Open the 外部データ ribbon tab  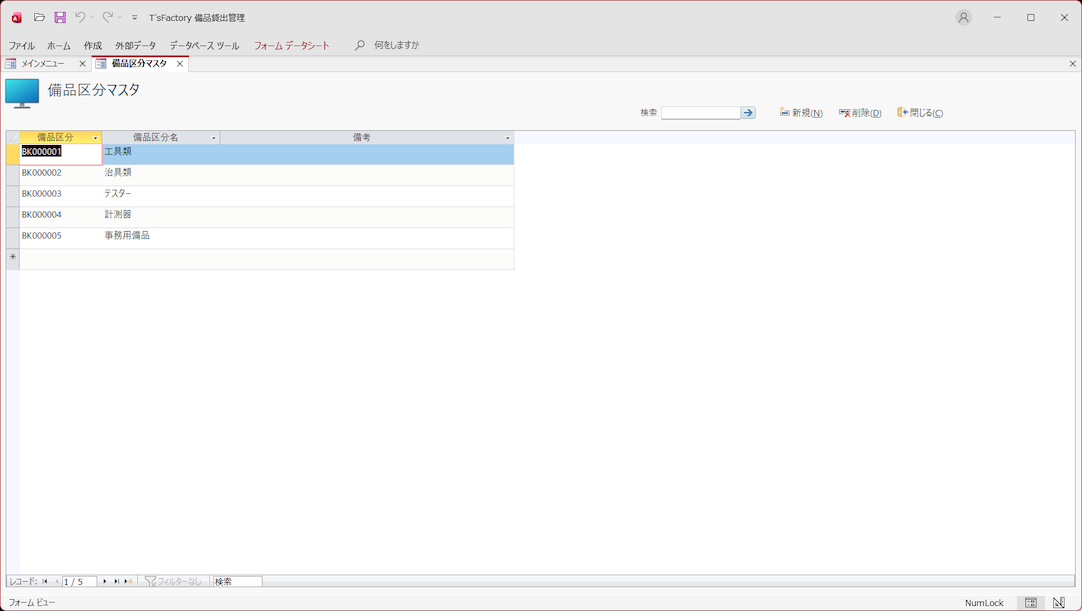(x=135, y=46)
